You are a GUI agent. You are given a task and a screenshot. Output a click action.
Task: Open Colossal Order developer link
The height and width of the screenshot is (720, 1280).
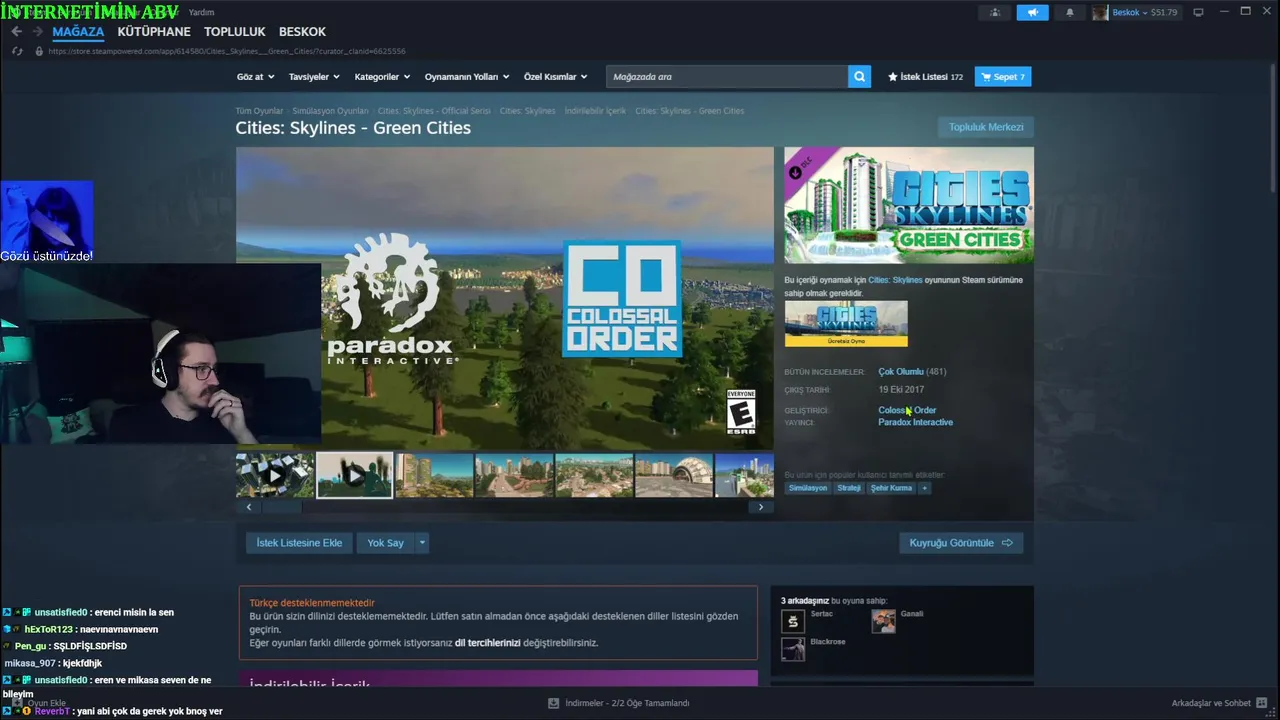coord(907,410)
